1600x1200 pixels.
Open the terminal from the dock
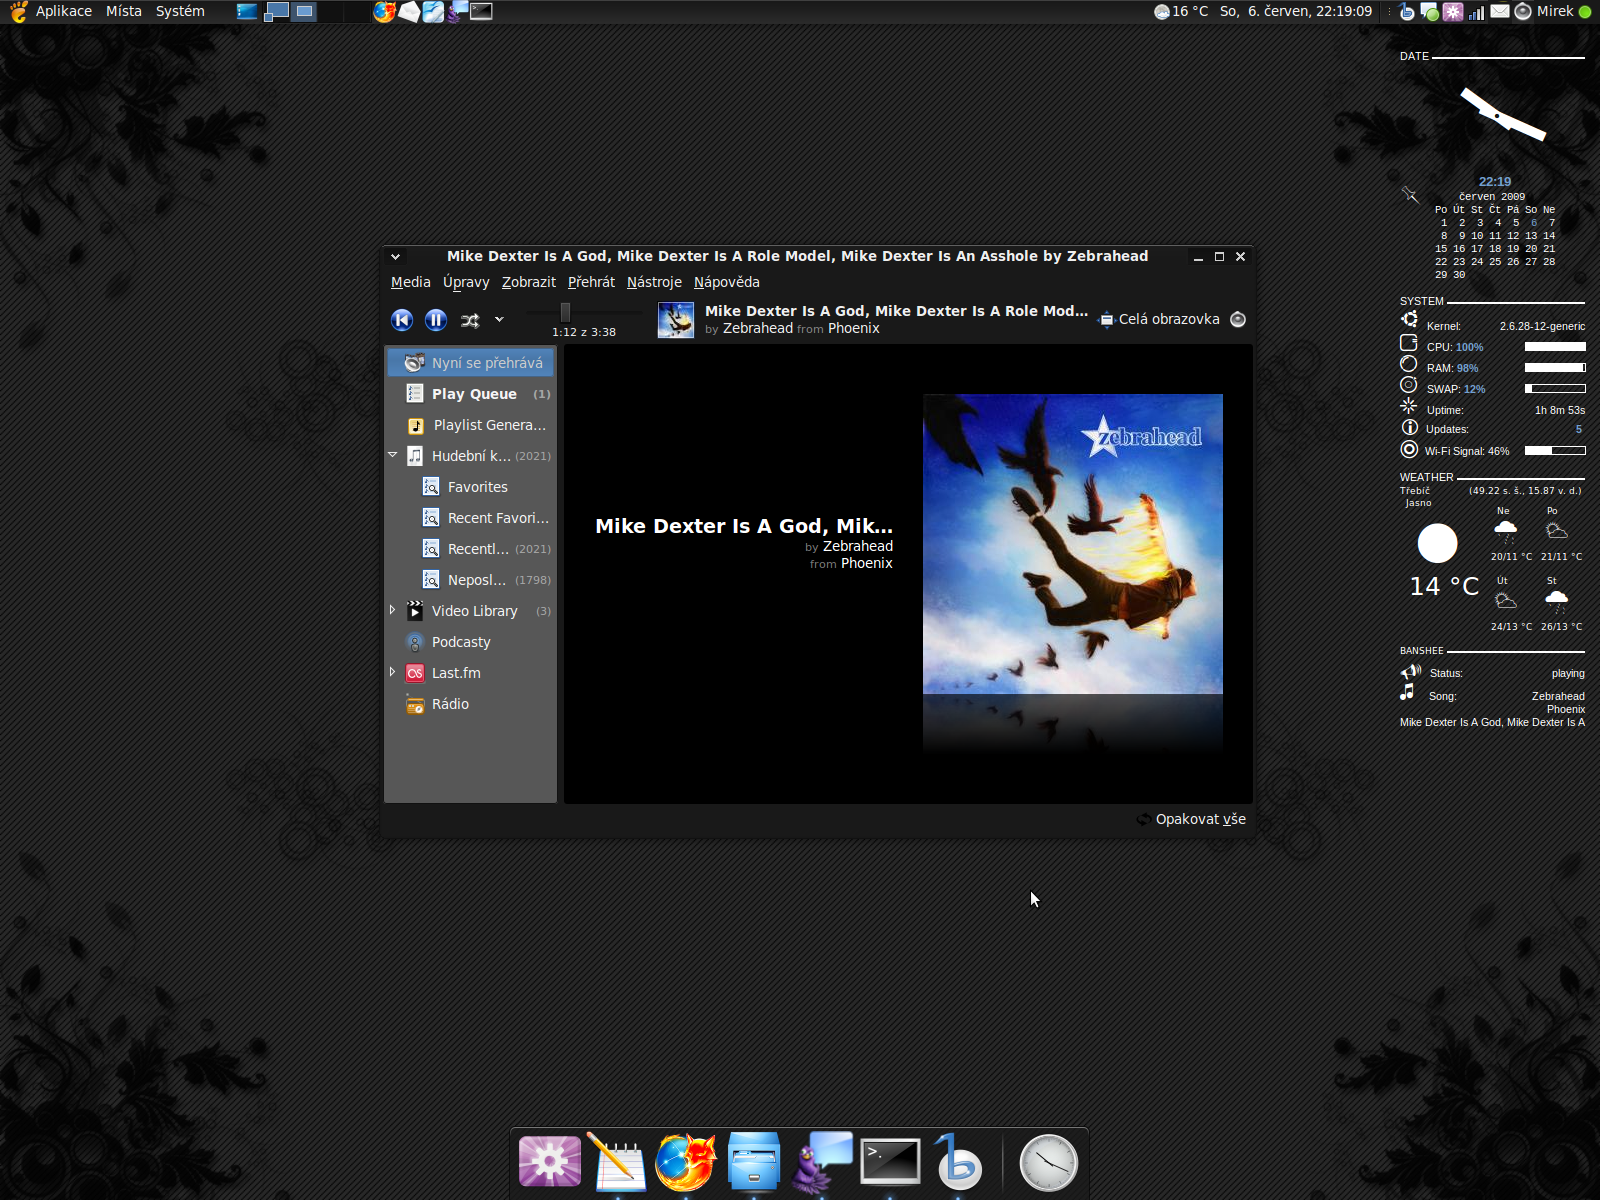(x=890, y=1161)
